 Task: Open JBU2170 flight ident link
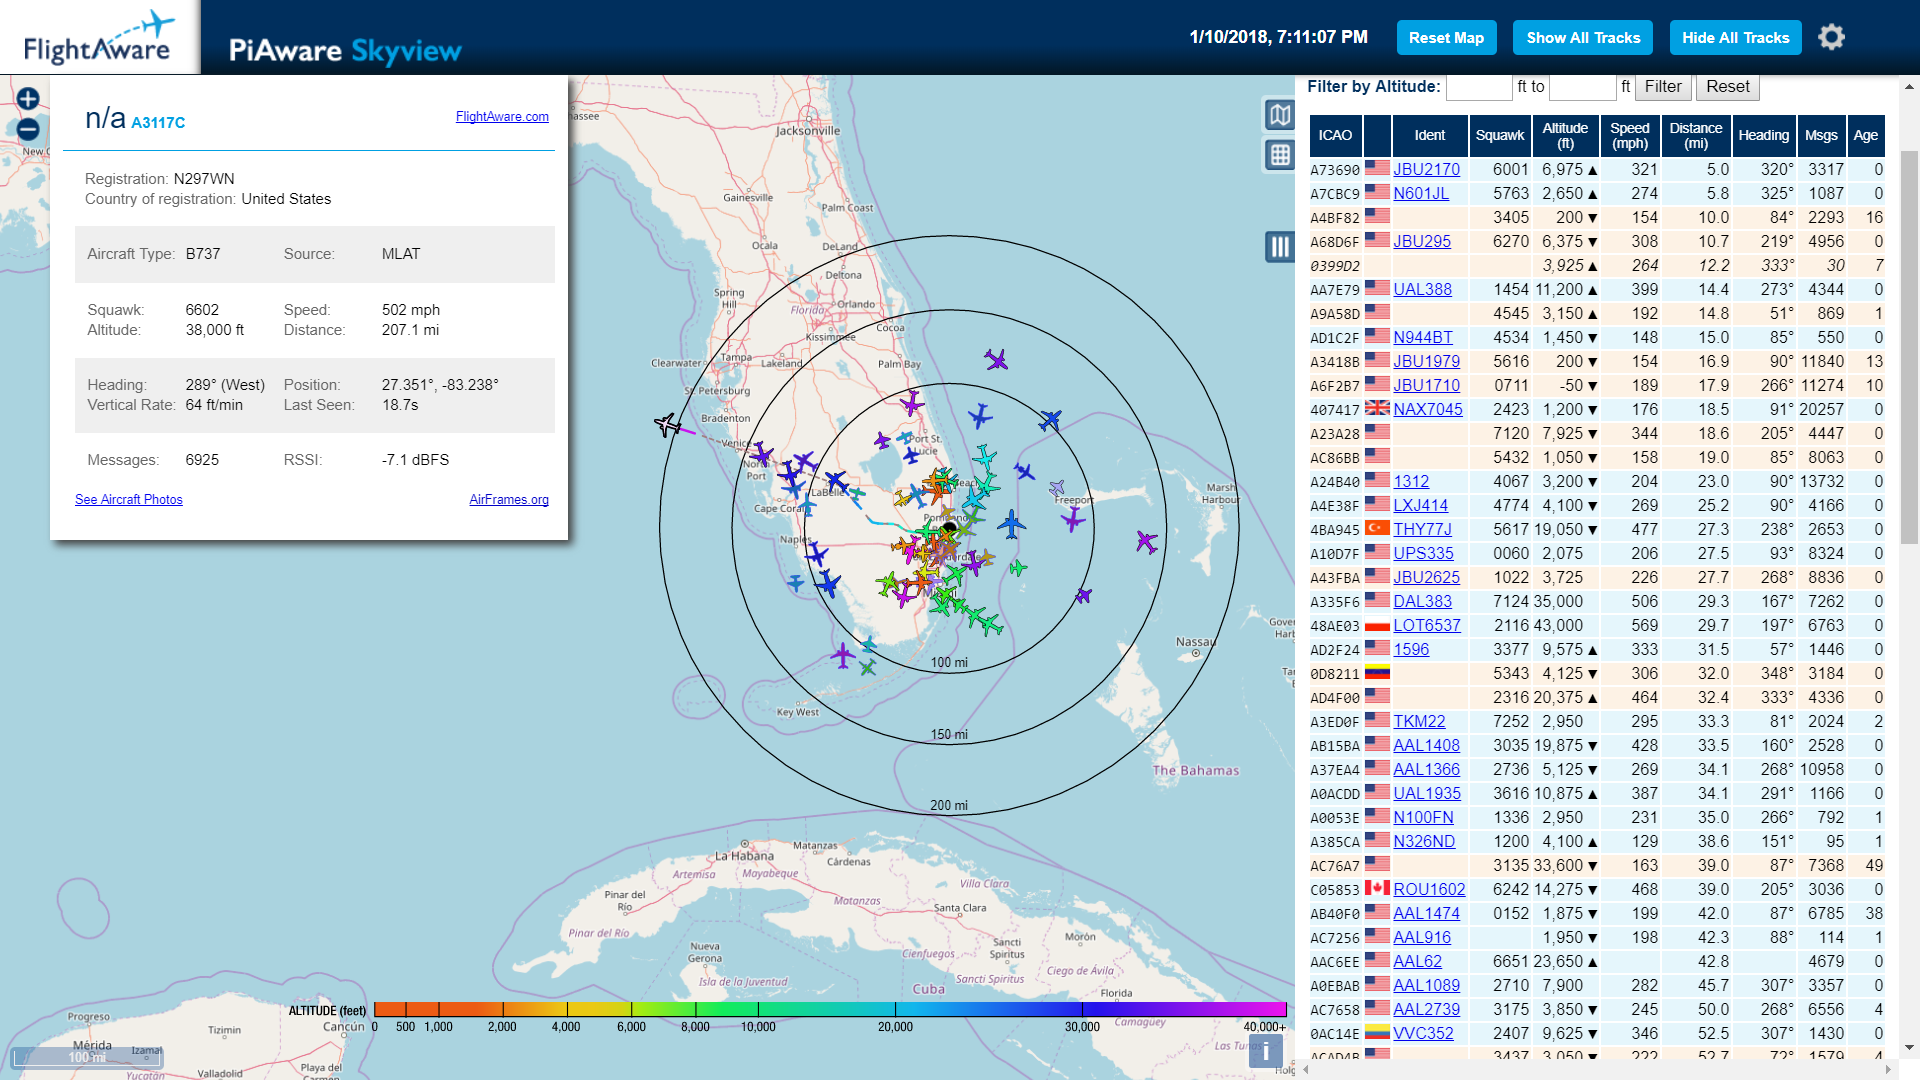click(x=1426, y=170)
